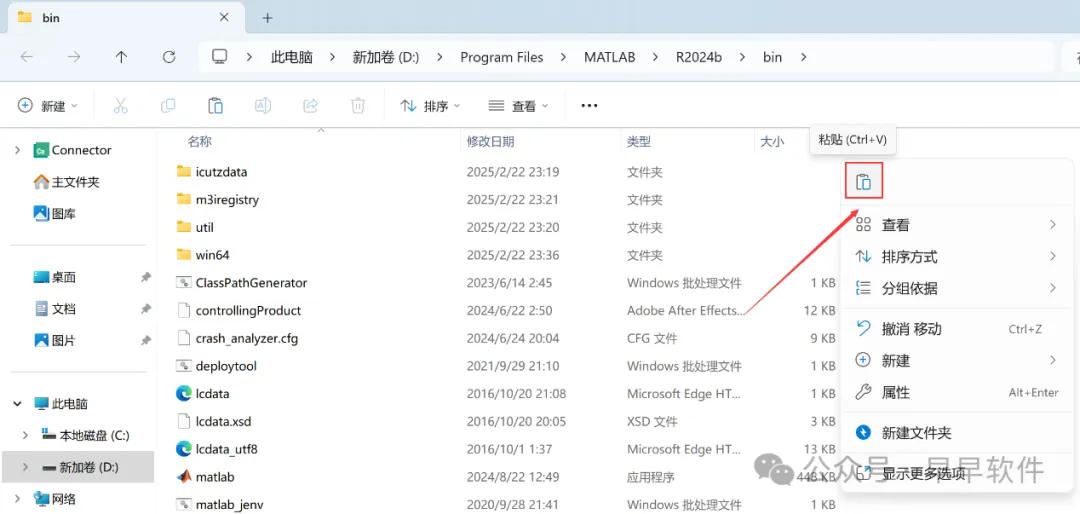
Task: Click the Delete trash toolbar icon
Action: 357,105
